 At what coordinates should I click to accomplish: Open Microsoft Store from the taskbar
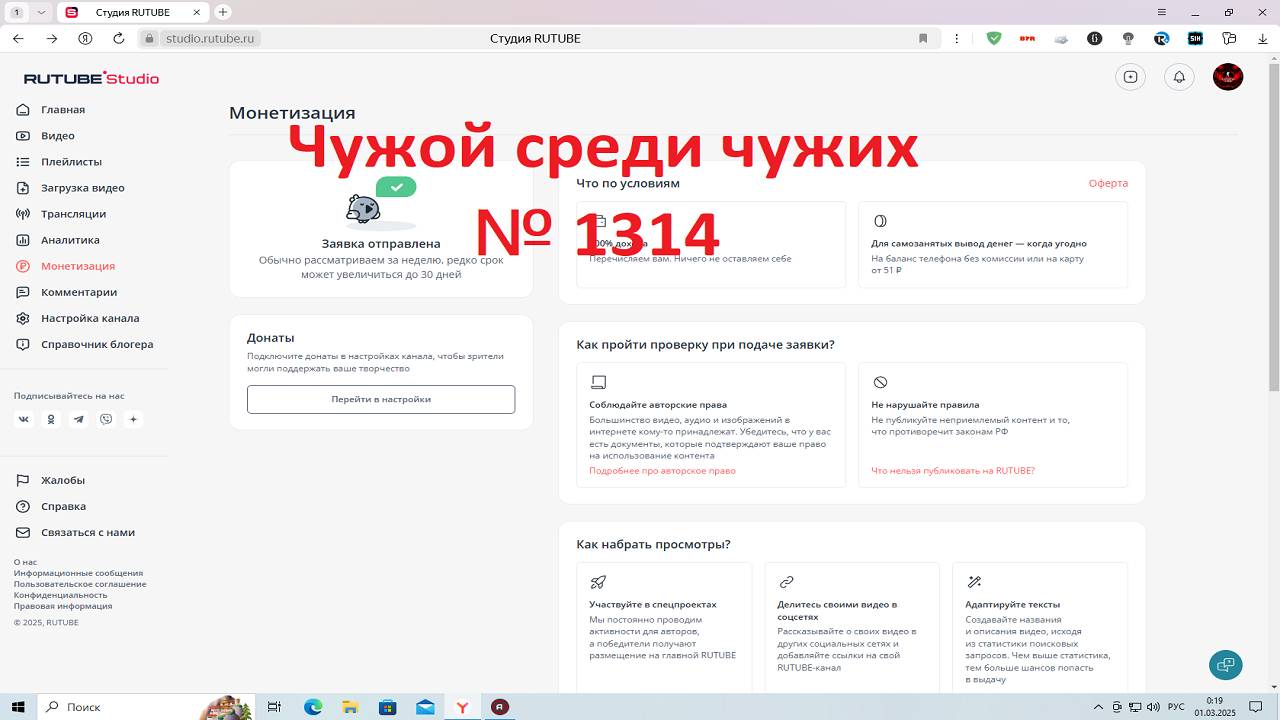(x=387, y=707)
